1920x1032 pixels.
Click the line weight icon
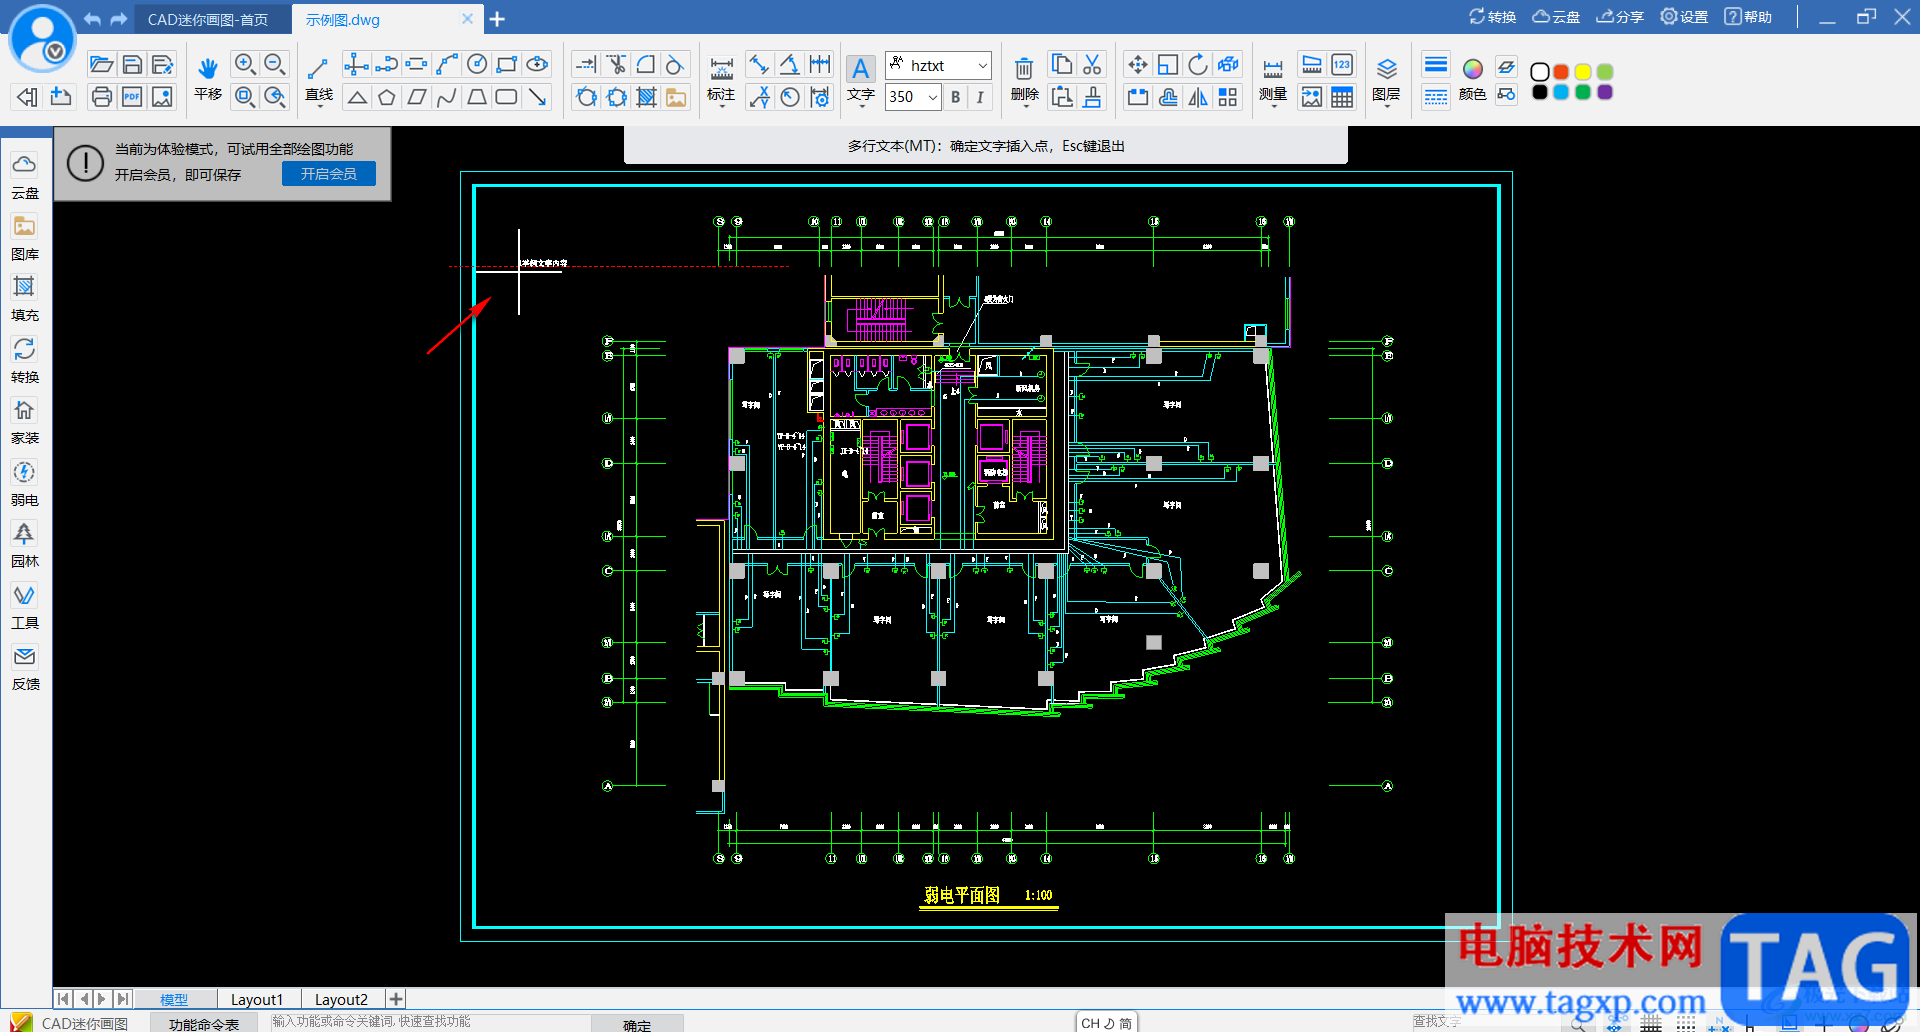coord(1436,65)
